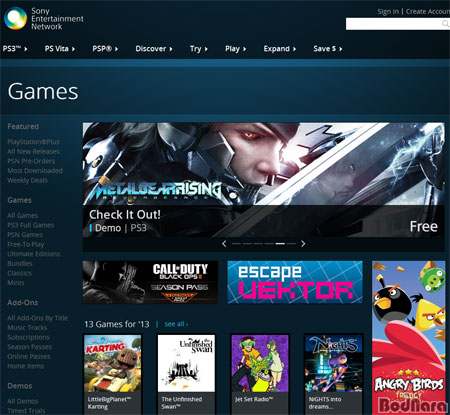
Task: Select The Unfinished Swan game tile
Action: (x=186, y=374)
